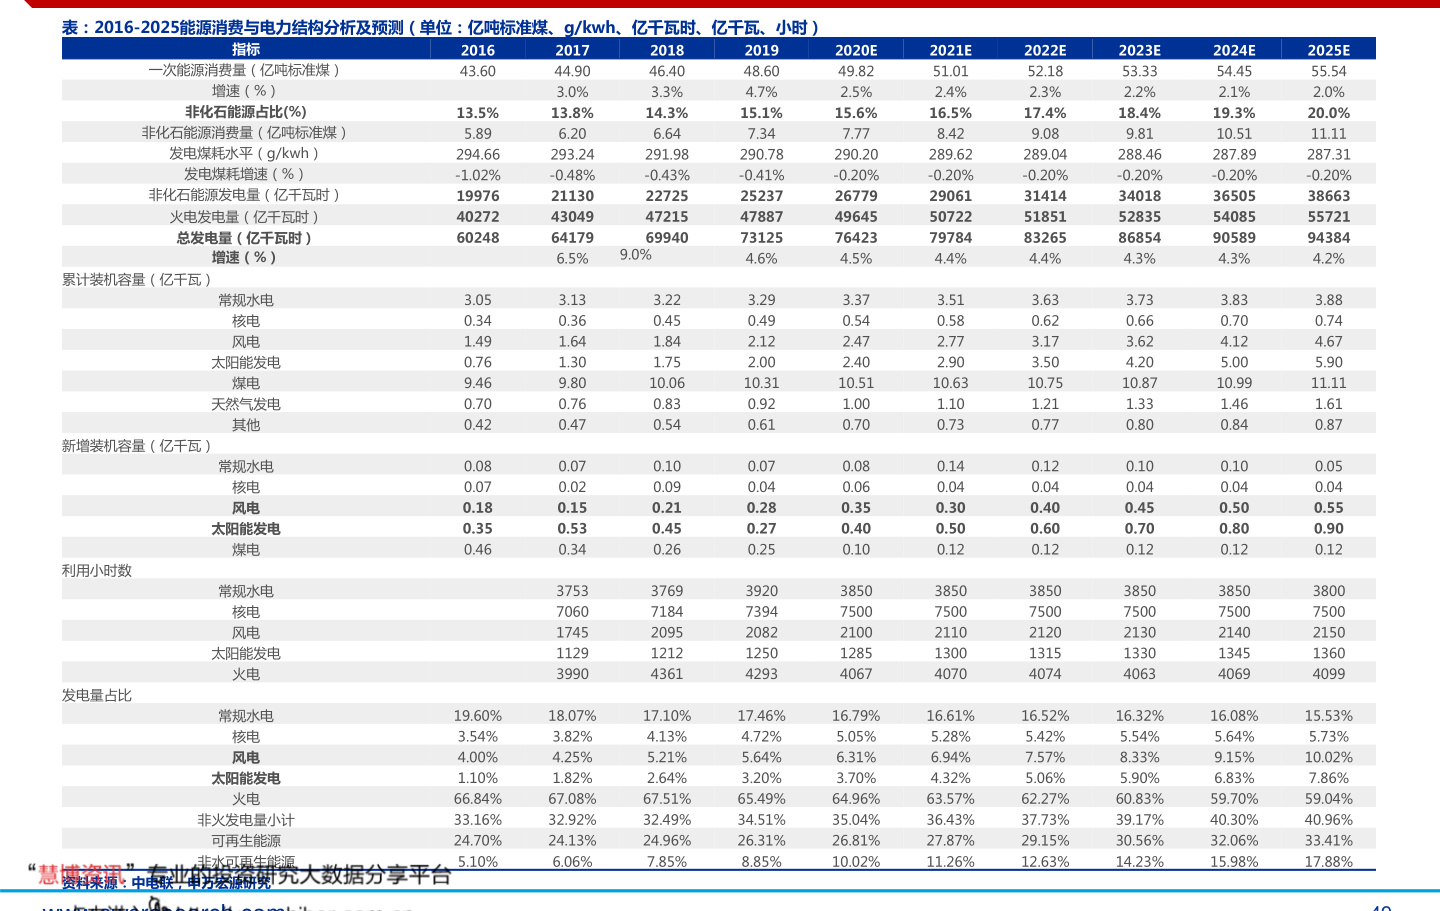Click wind share value '10.02%'
This screenshot has width=1440, height=911.
point(1329,758)
